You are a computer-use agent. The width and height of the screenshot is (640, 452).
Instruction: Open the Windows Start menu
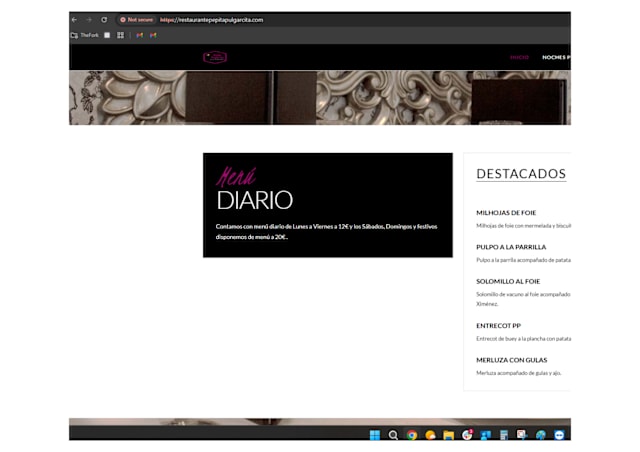[375, 435]
